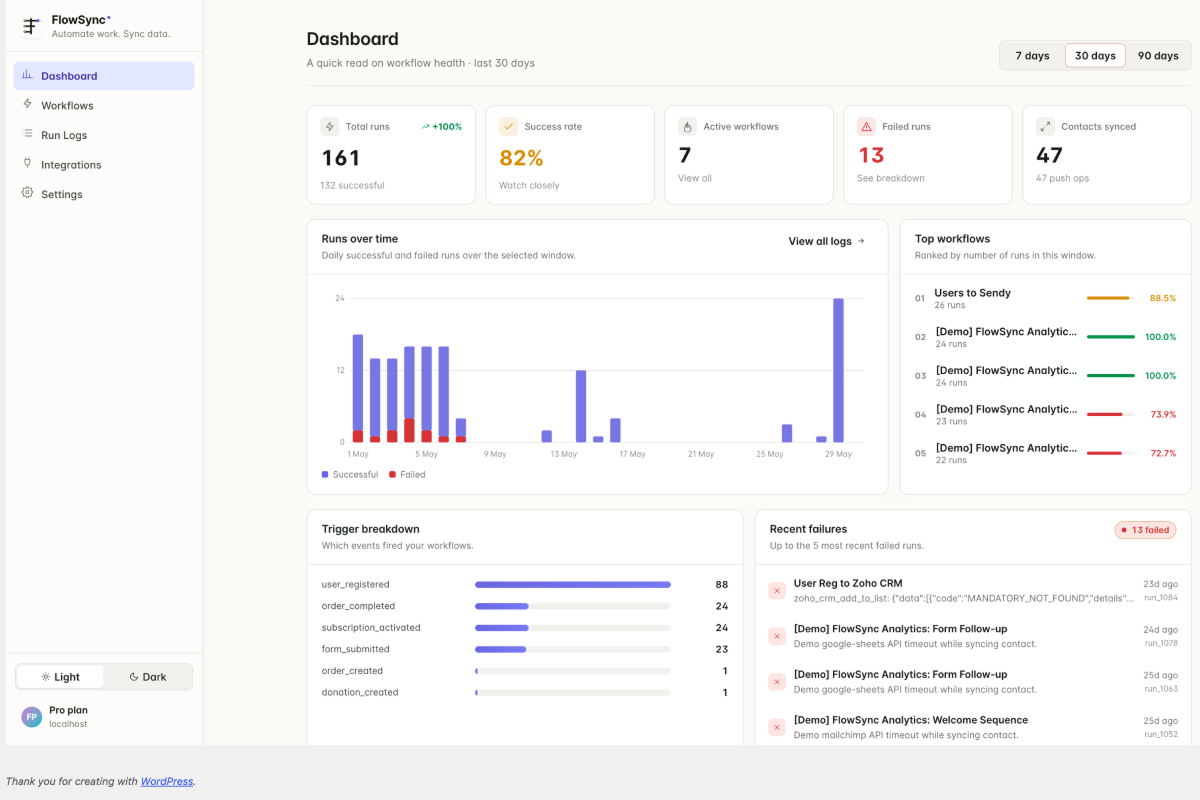
Task: Switch to Dark theme
Action: pos(148,677)
